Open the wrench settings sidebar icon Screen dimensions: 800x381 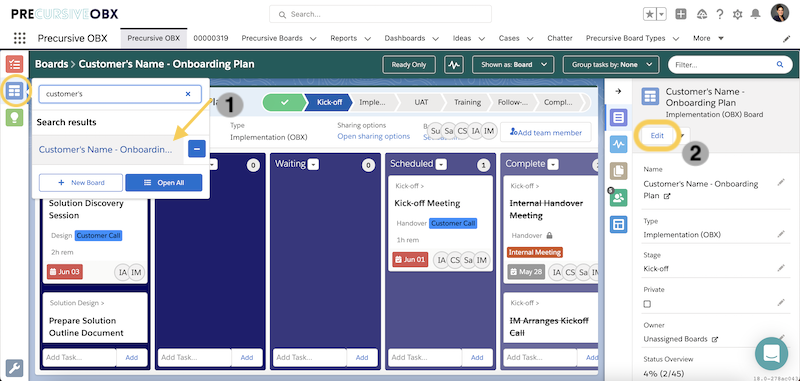[x=14, y=368]
